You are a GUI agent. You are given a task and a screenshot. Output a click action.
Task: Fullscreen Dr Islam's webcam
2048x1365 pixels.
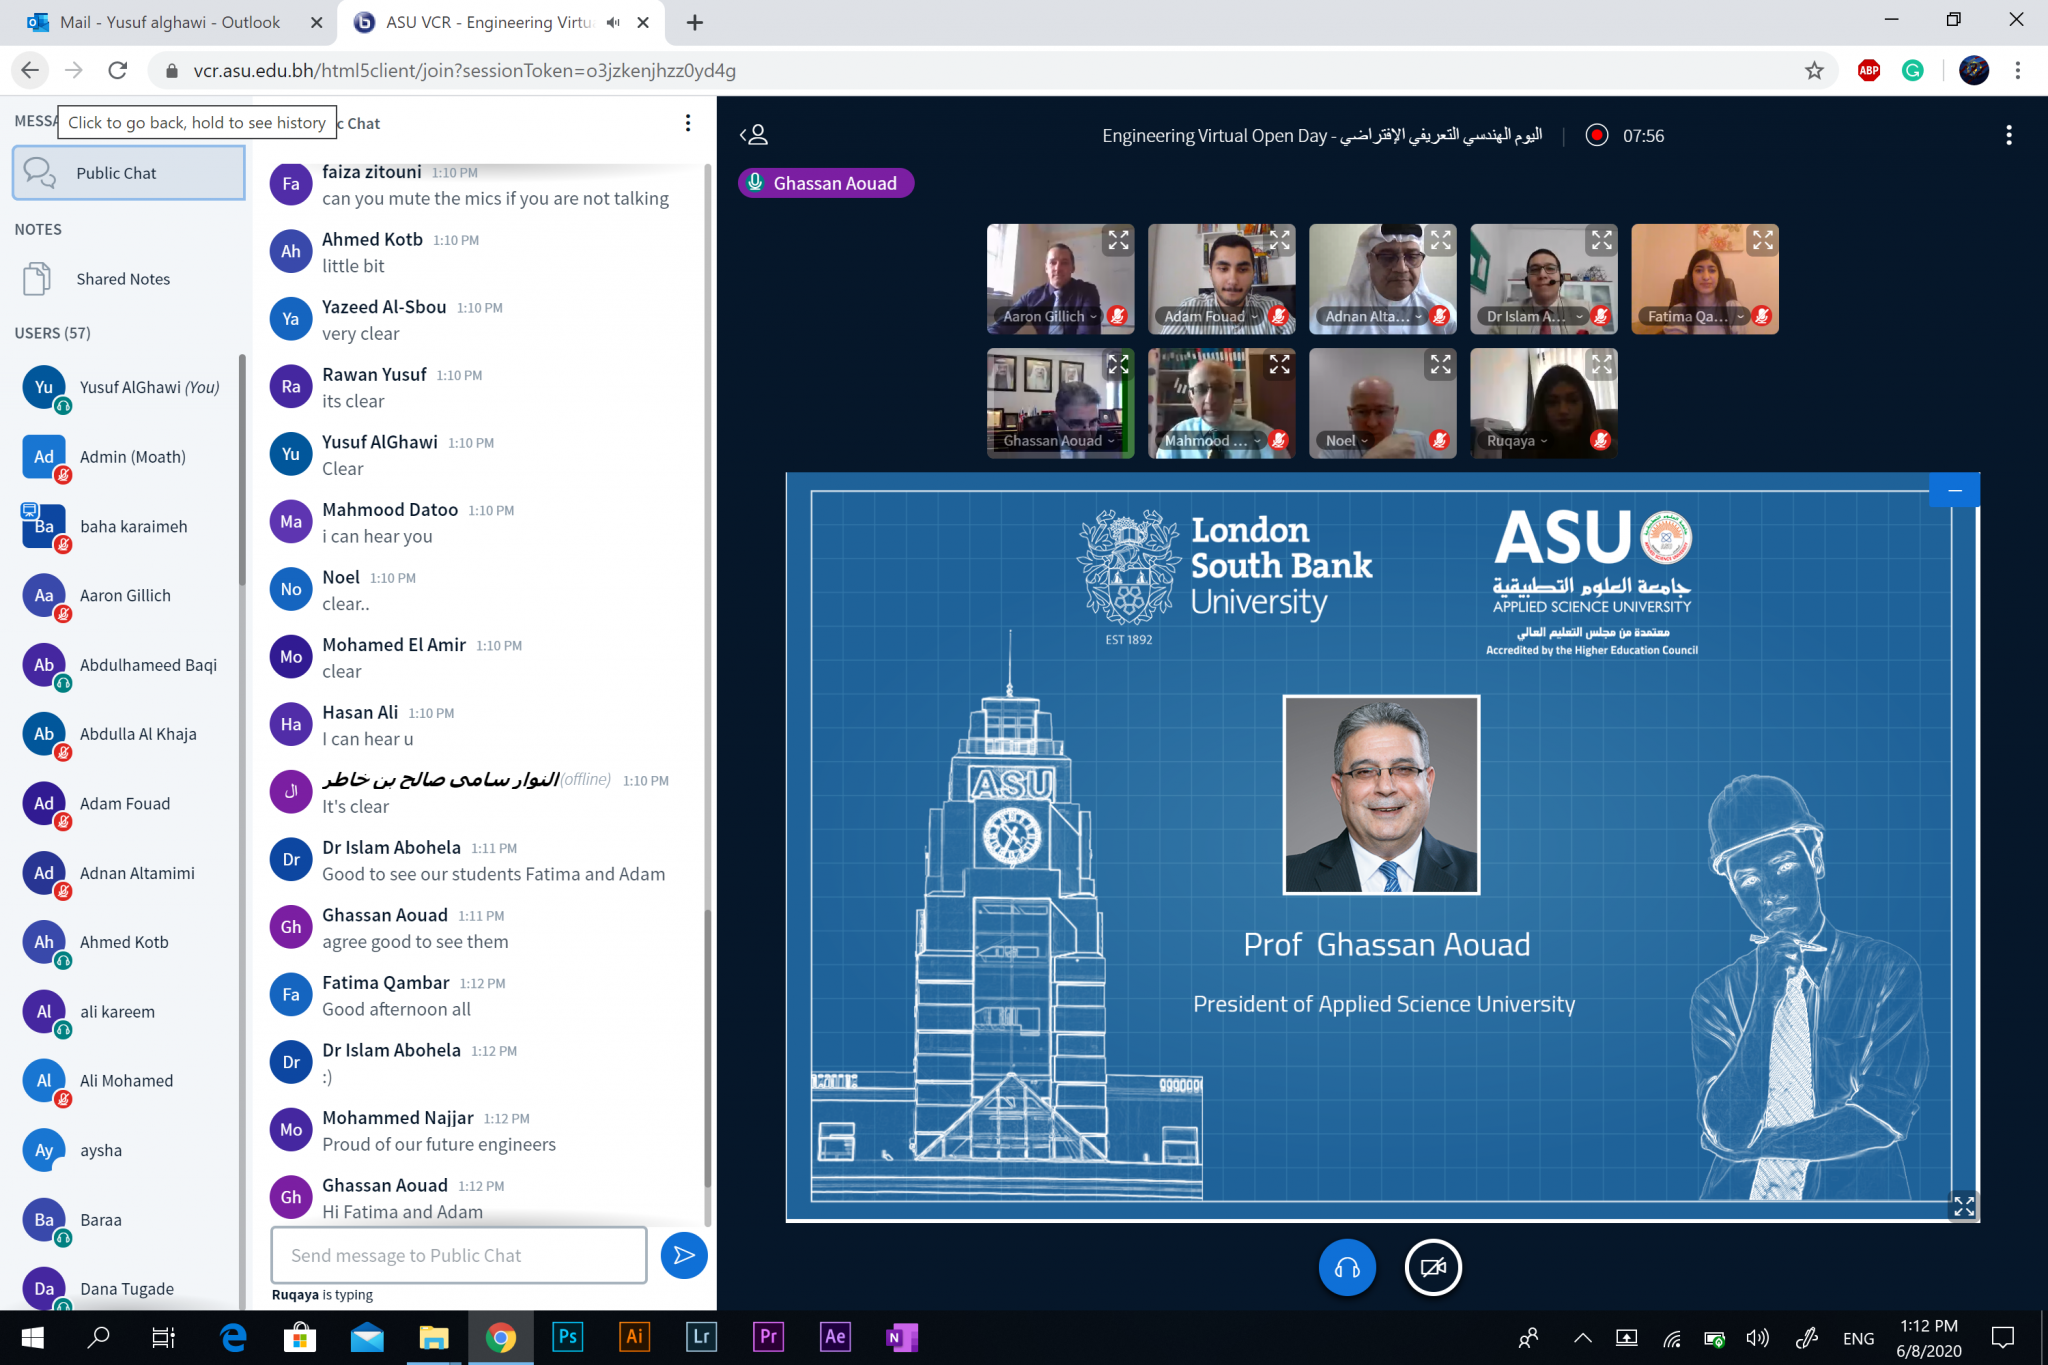click(1602, 240)
